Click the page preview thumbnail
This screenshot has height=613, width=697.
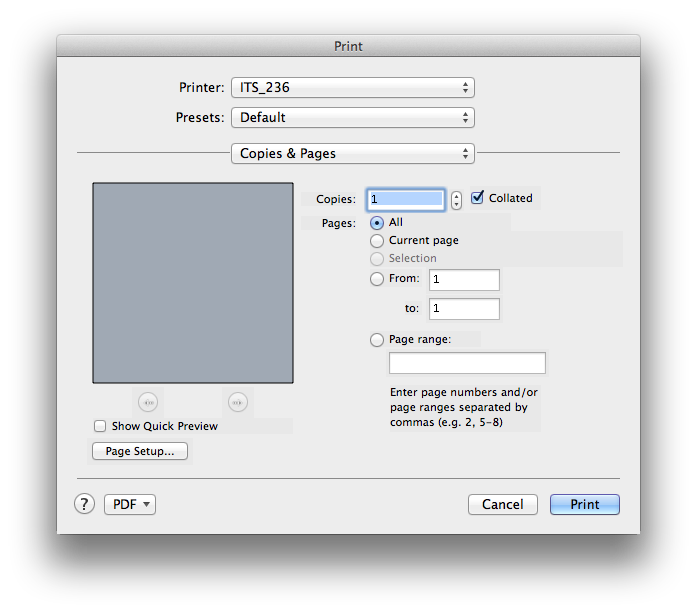[193, 282]
